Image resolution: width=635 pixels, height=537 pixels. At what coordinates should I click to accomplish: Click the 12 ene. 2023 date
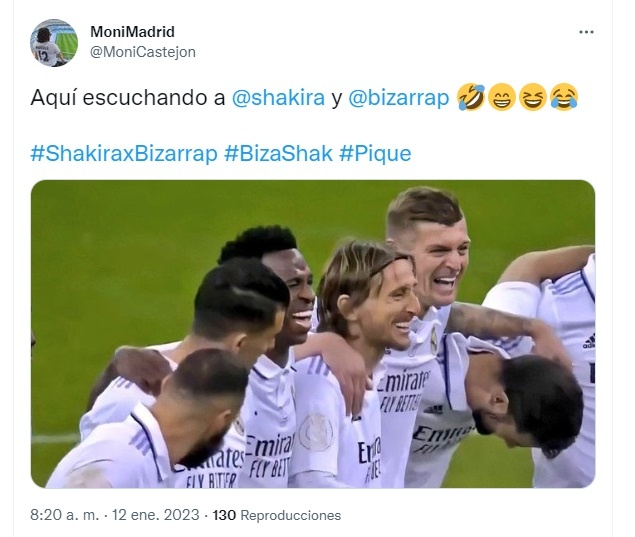(x=156, y=515)
